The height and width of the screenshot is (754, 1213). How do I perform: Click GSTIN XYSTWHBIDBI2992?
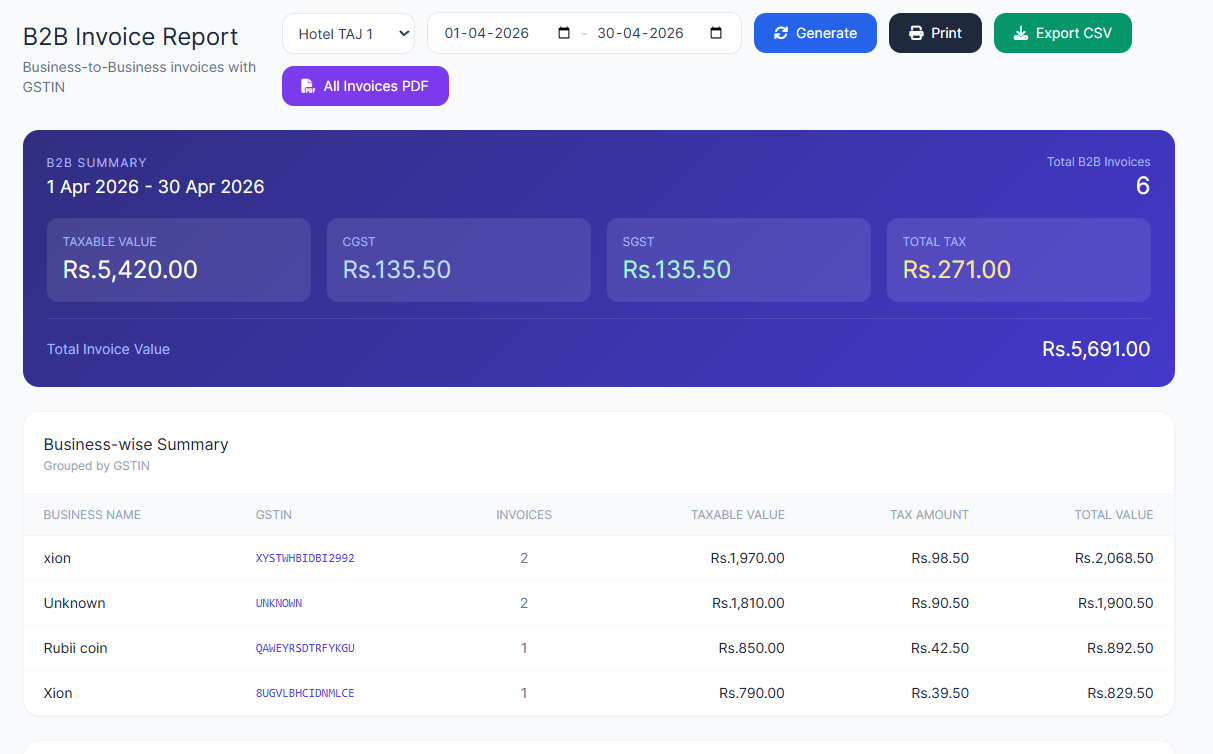(305, 558)
